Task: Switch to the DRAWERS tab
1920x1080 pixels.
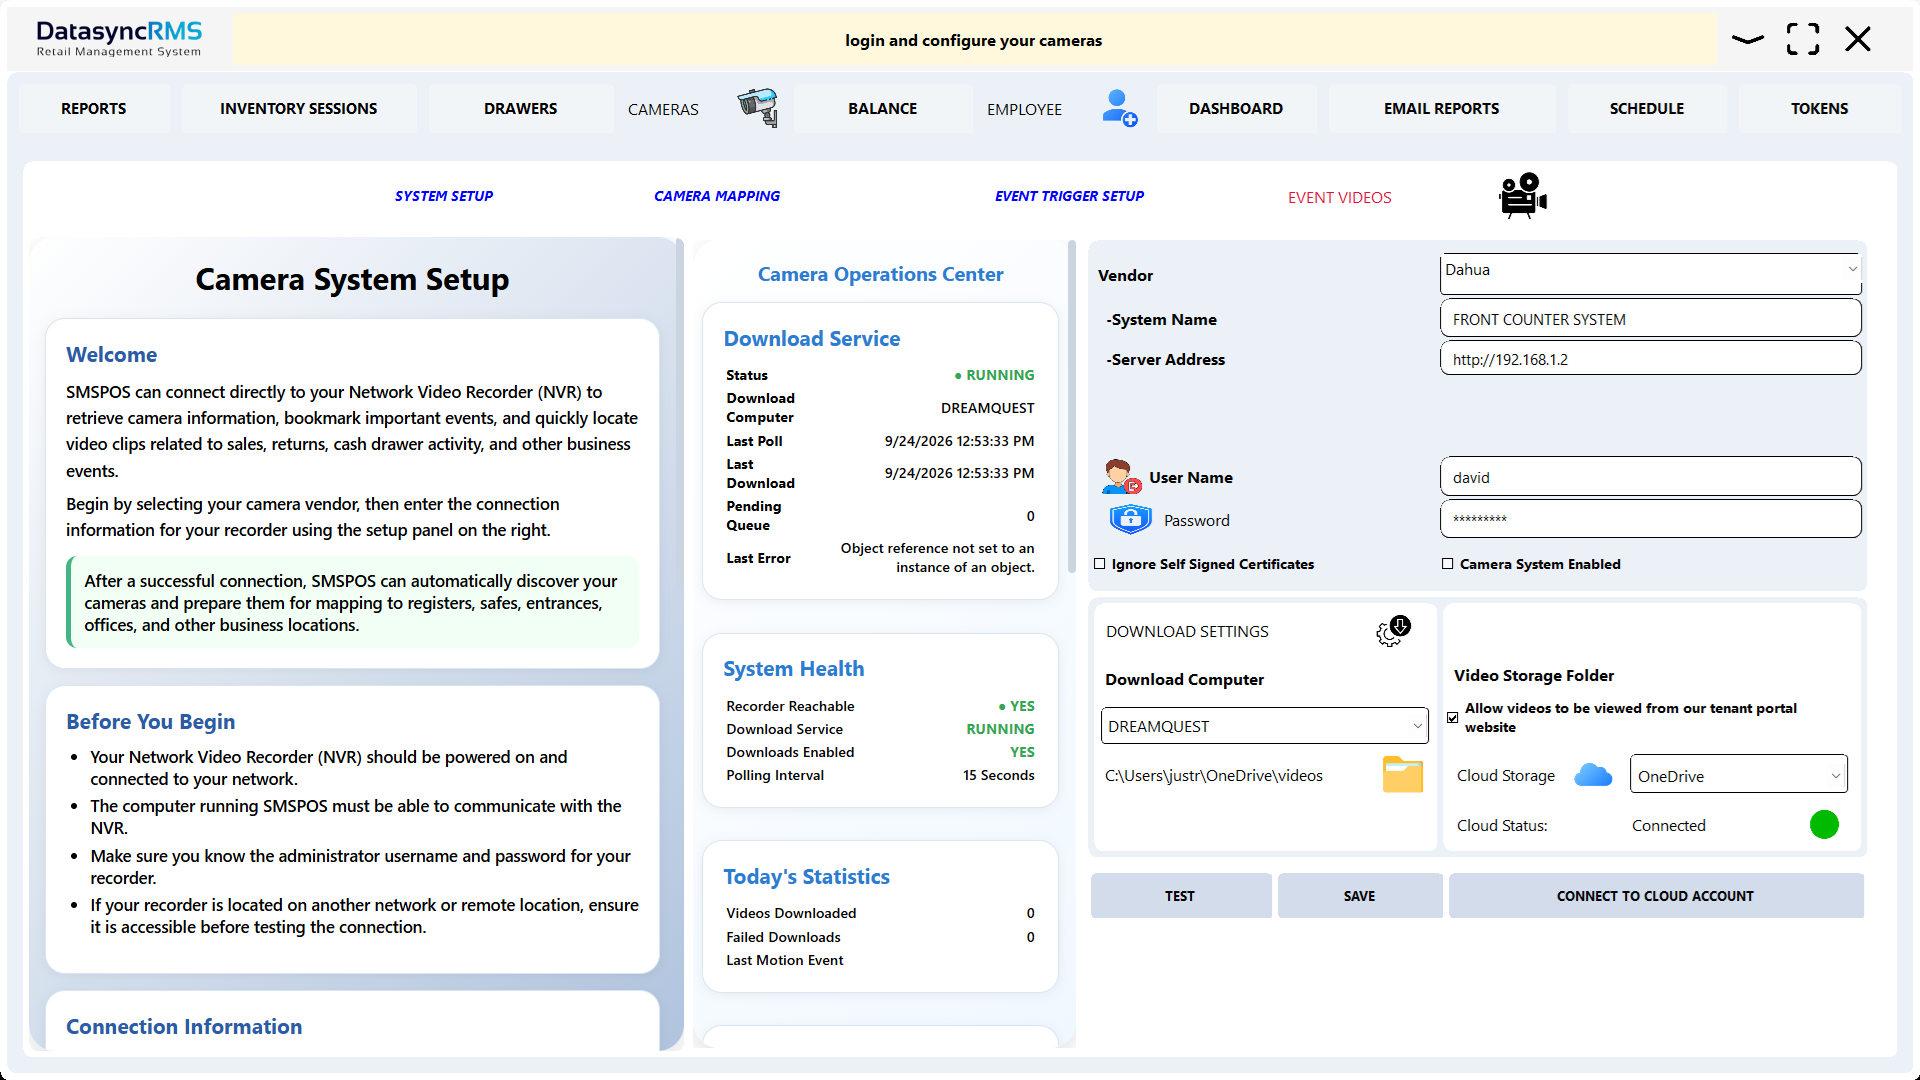Action: click(521, 108)
